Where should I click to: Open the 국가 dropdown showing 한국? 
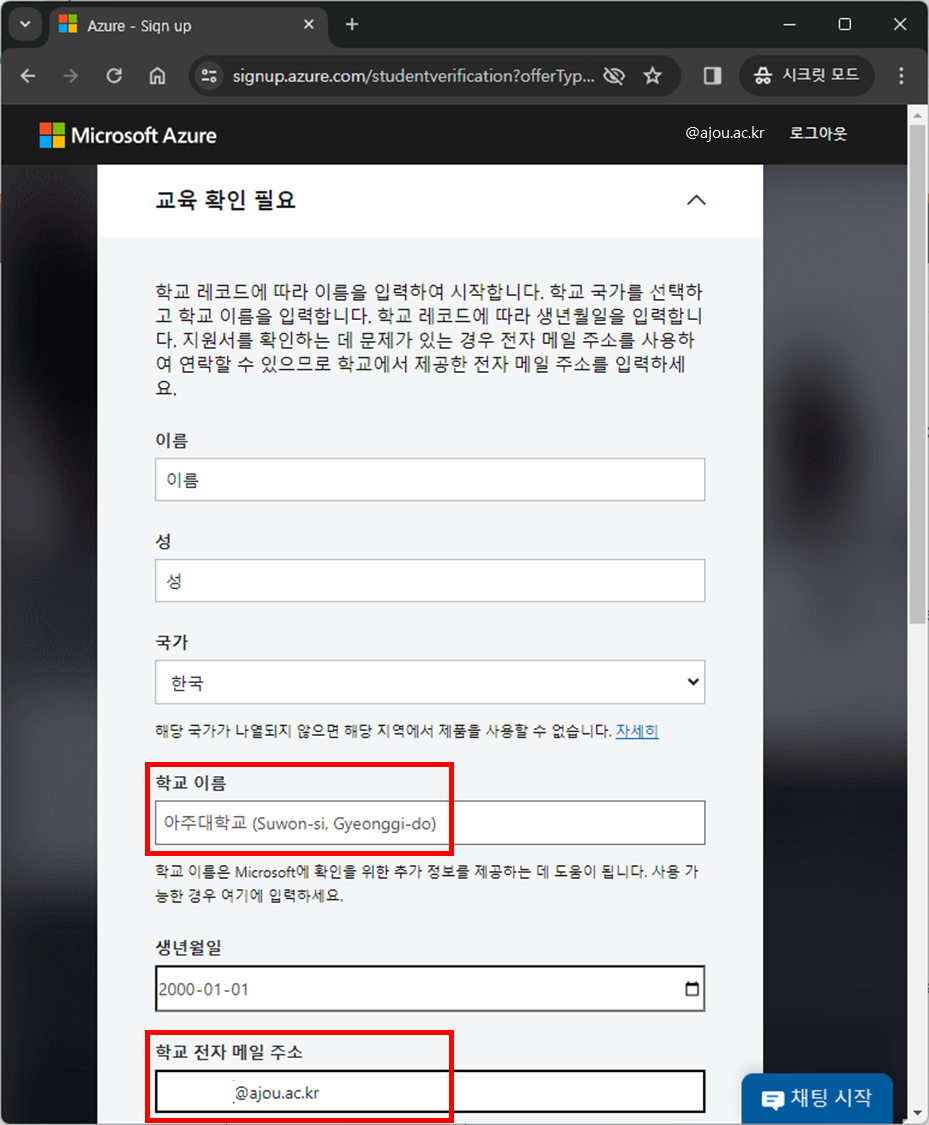click(x=430, y=682)
